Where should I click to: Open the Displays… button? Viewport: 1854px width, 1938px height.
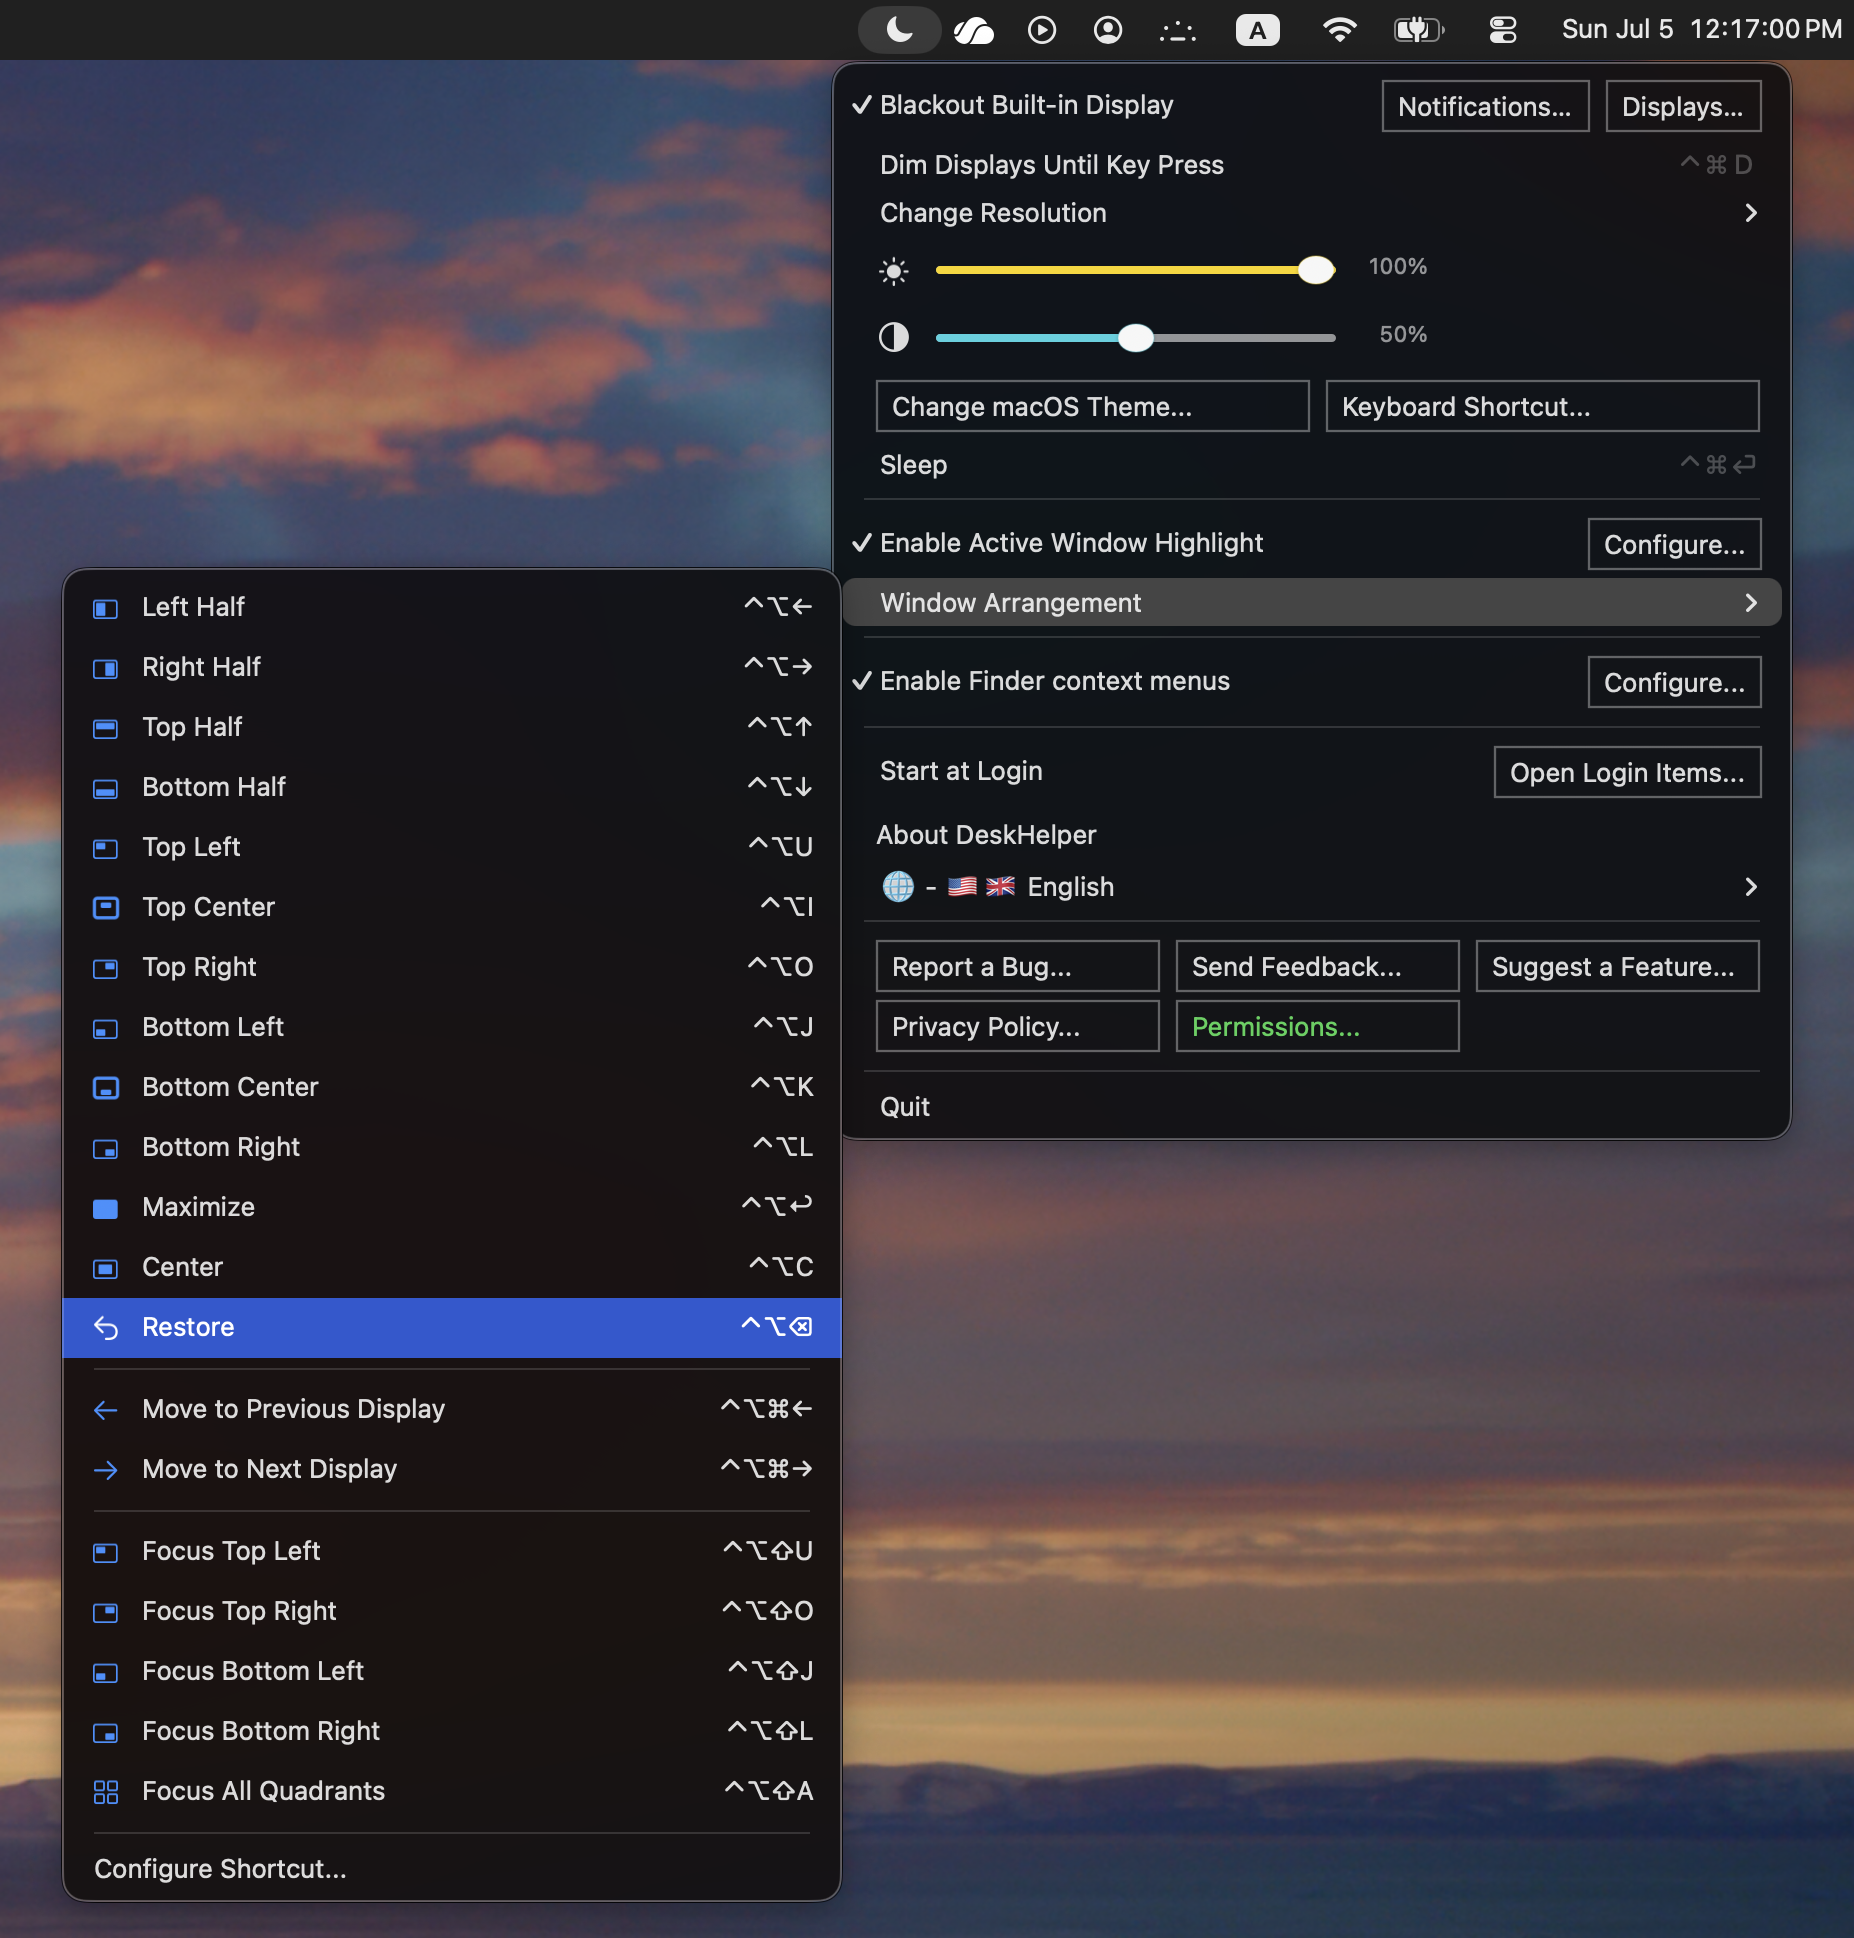click(1683, 107)
